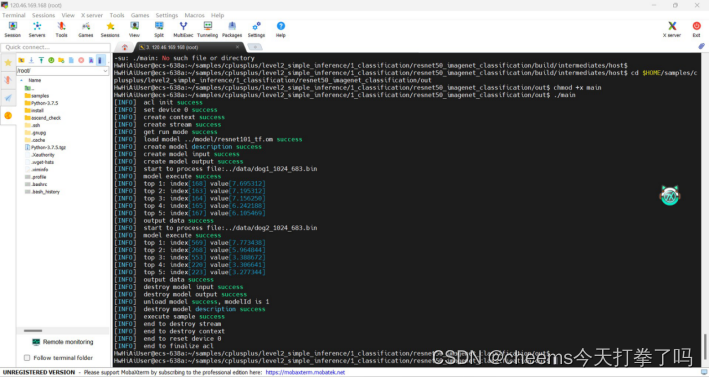Screen dimensions: 709x377
Task: Enable Follow terminal folder checkbox
Action: click(x=27, y=358)
